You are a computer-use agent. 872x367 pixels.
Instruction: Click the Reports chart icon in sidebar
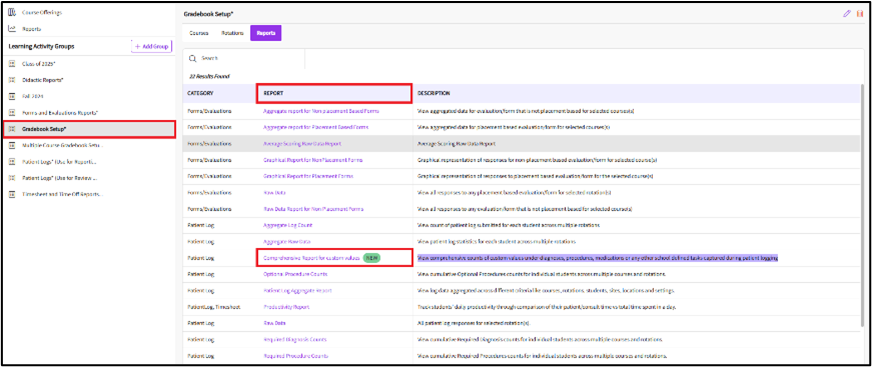[12, 29]
